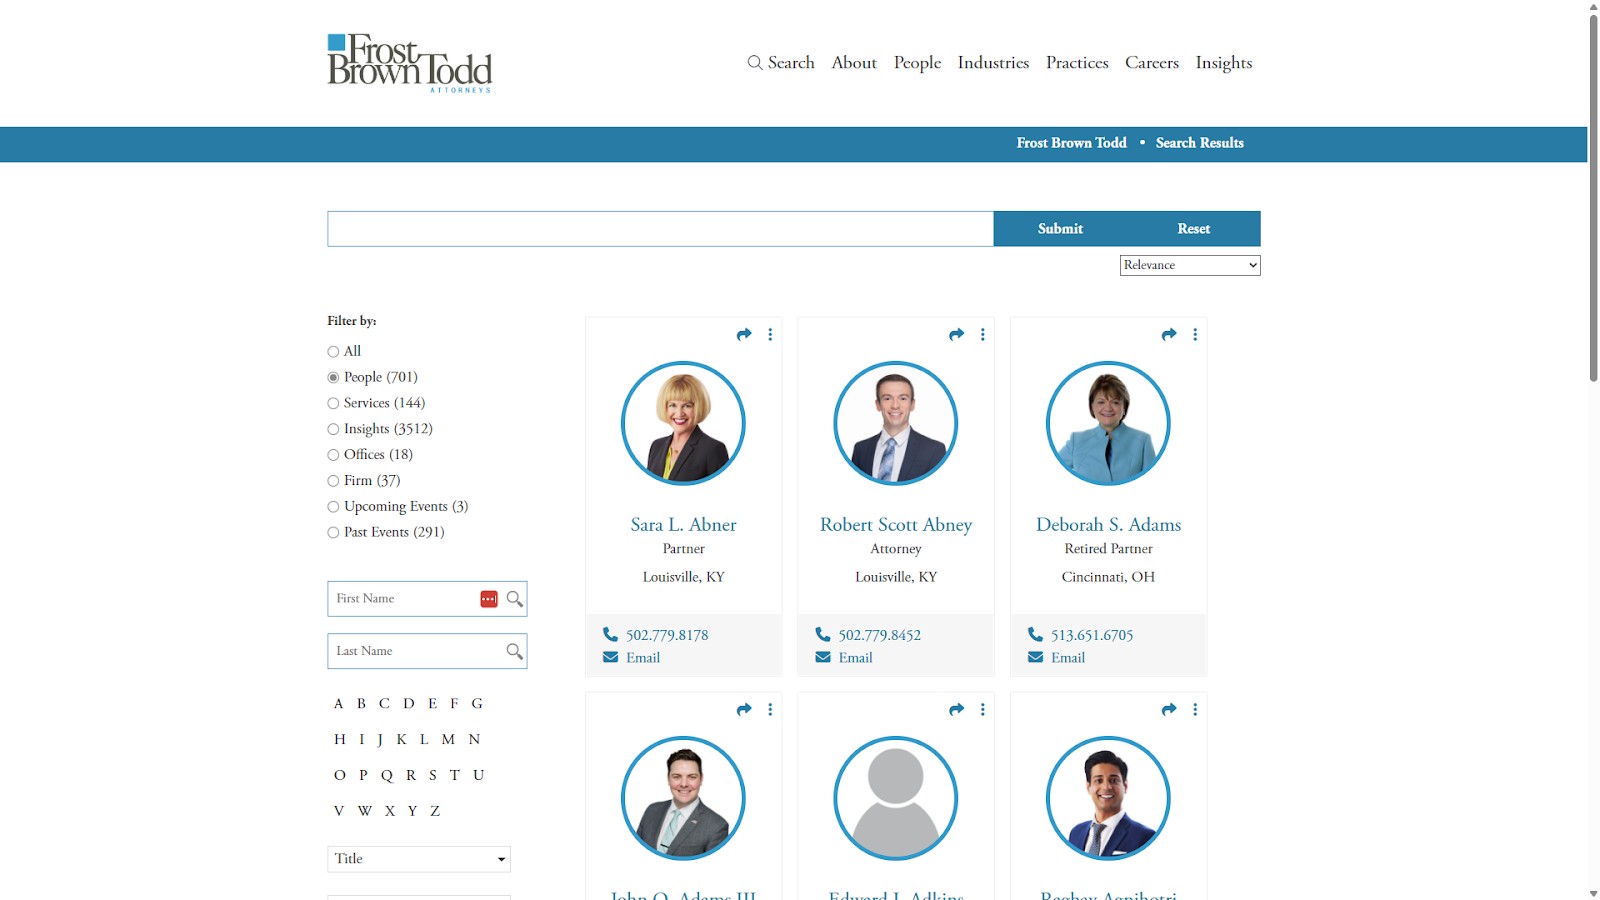Open the three-dot menu on Deborah Adams's card
The height and width of the screenshot is (900, 1600).
pyautogui.click(x=1195, y=334)
